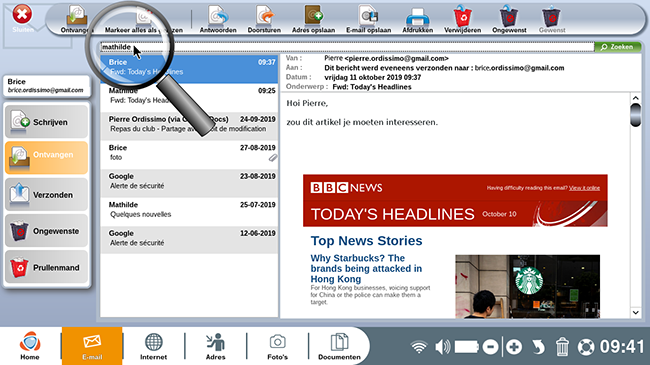Screen dimensions: 650x365
Task: Click the message scrollbar down arrow
Action: click(635, 313)
